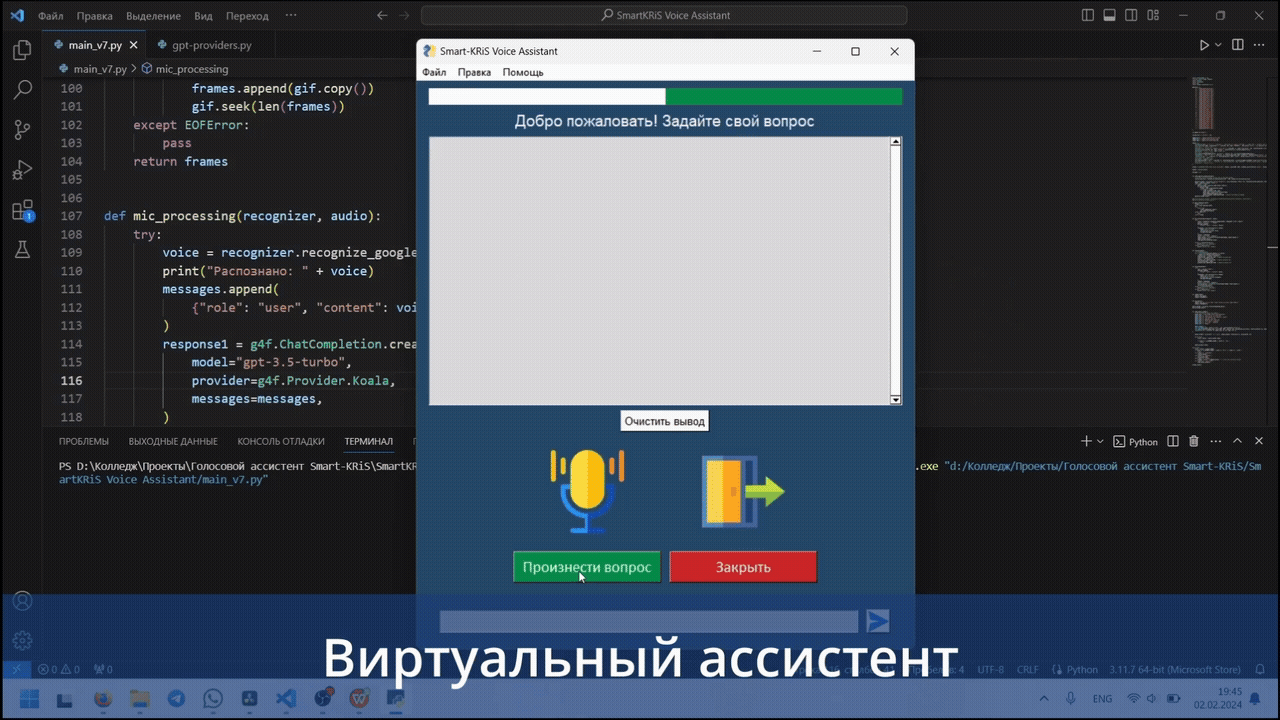The height and width of the screenshot is (720, 1280).
Task: Open the Customize Layout icon in title bar
Action: click(1154, 15)
